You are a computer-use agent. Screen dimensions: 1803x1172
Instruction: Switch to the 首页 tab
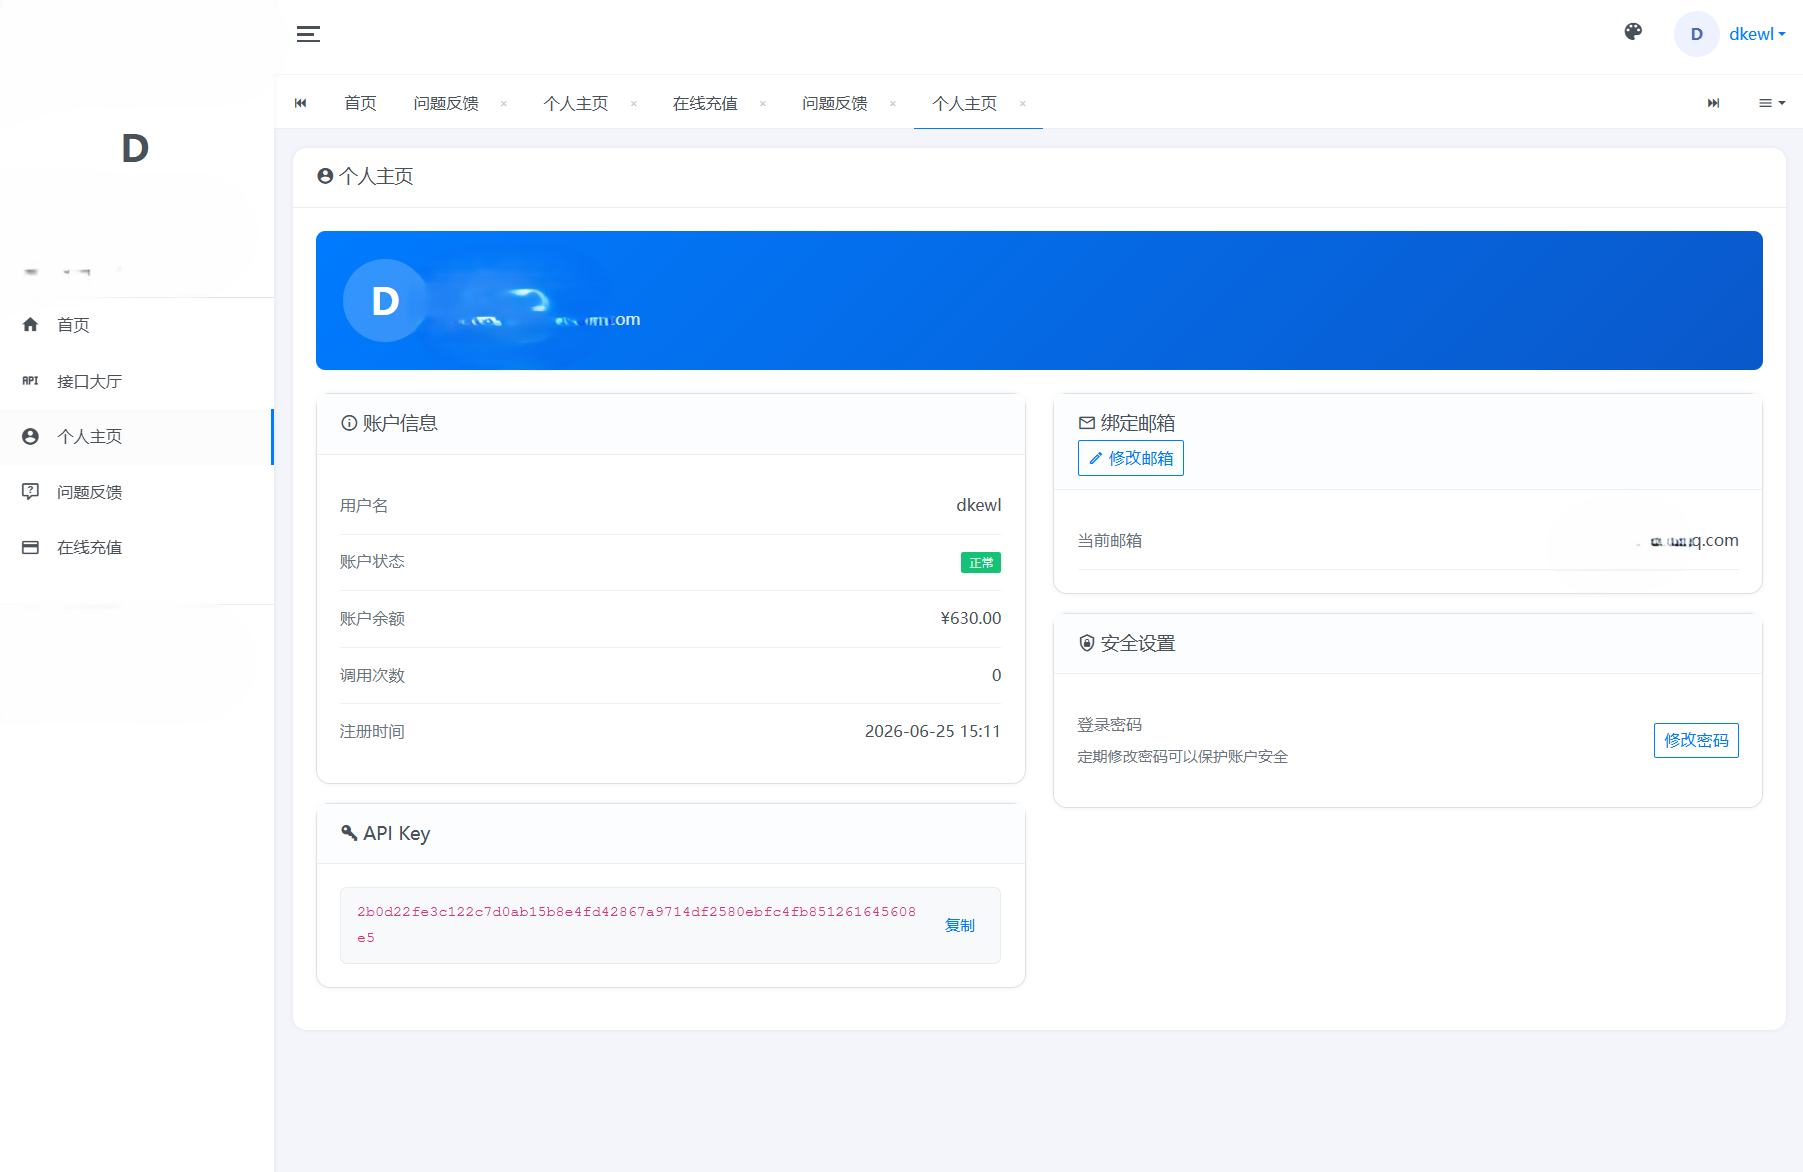pos(360,103)
